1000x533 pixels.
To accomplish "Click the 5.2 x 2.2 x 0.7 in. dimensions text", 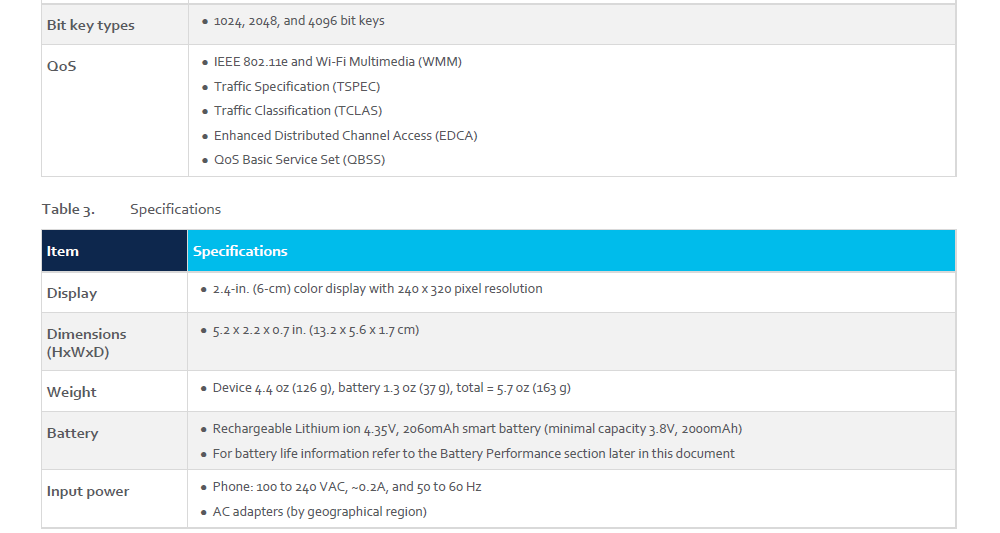I will (315, 330).
